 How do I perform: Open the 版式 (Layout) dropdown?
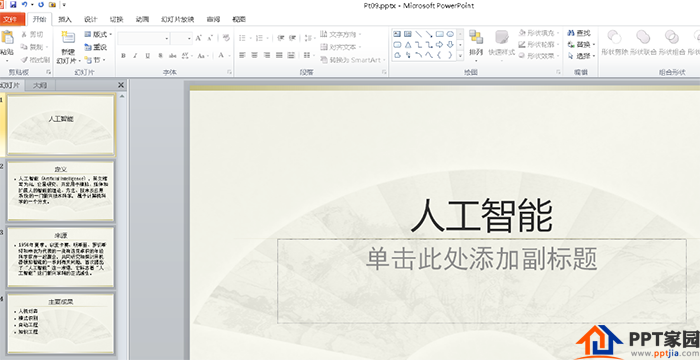point(98,34)
